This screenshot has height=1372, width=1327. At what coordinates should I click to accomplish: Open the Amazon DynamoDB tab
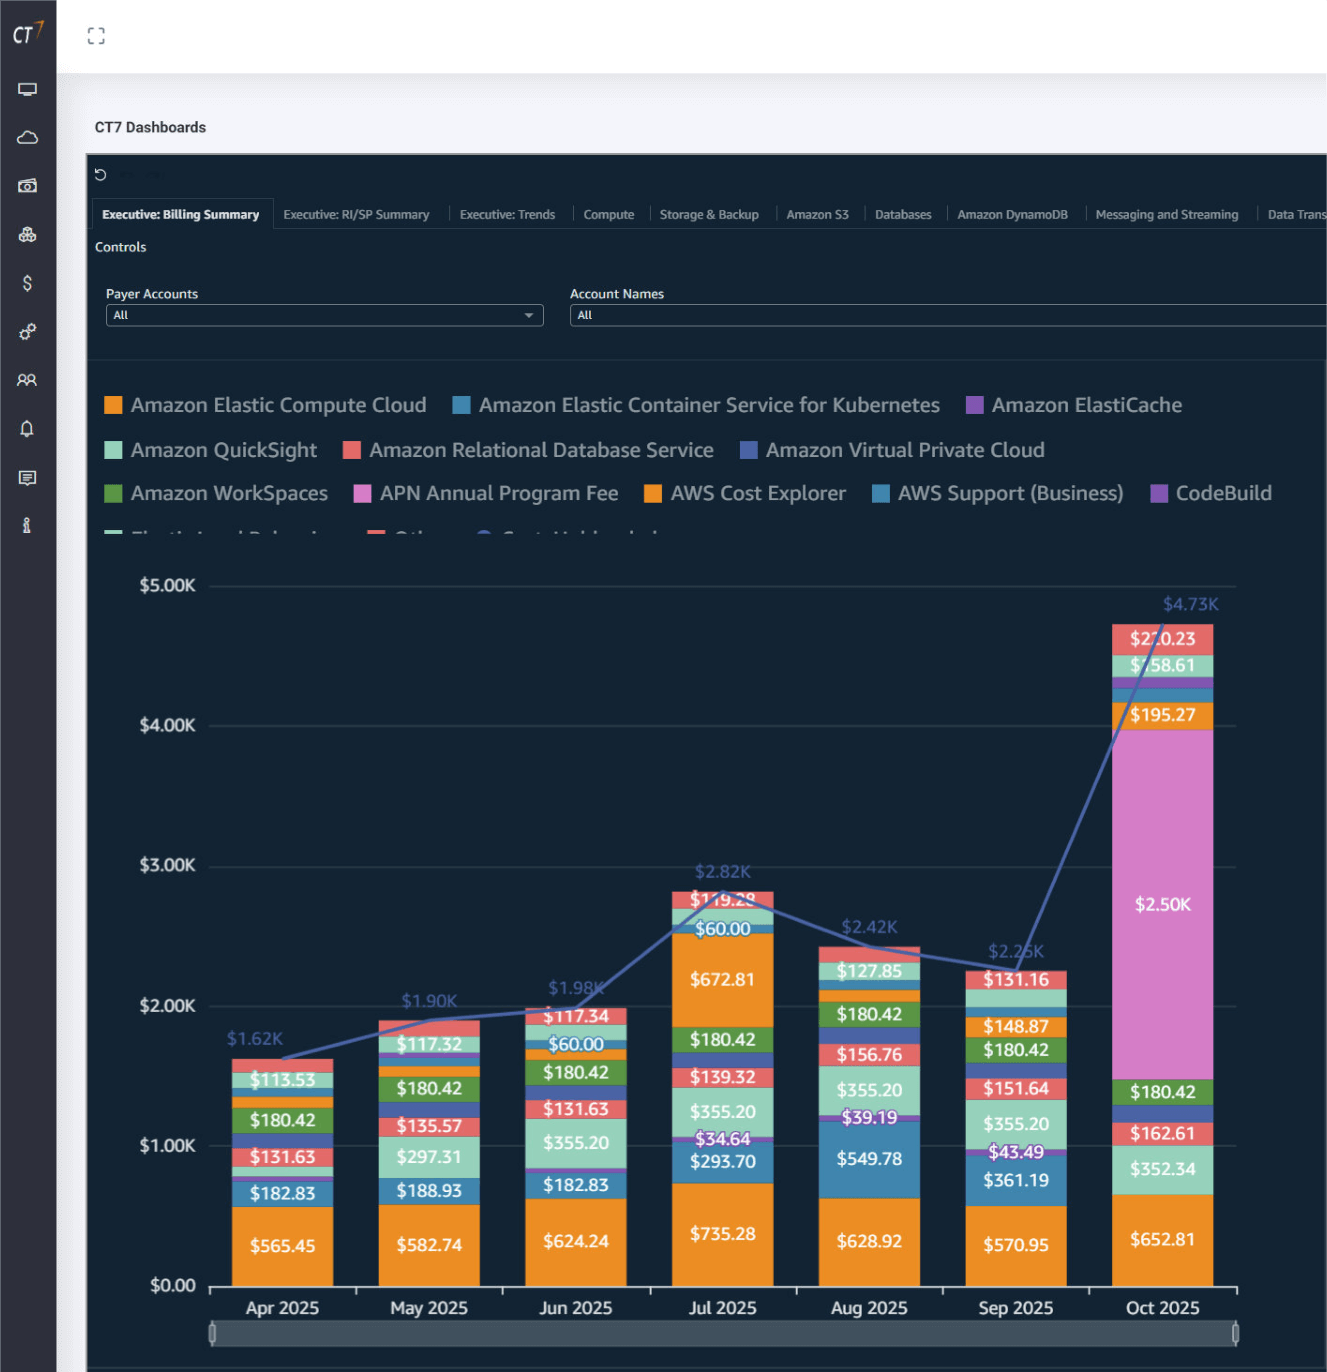(x=1012, y=214)
